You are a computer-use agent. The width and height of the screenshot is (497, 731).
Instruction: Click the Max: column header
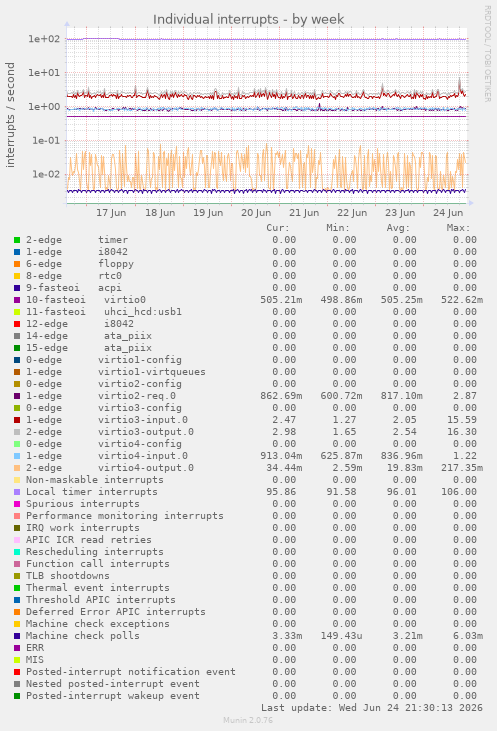458,228
